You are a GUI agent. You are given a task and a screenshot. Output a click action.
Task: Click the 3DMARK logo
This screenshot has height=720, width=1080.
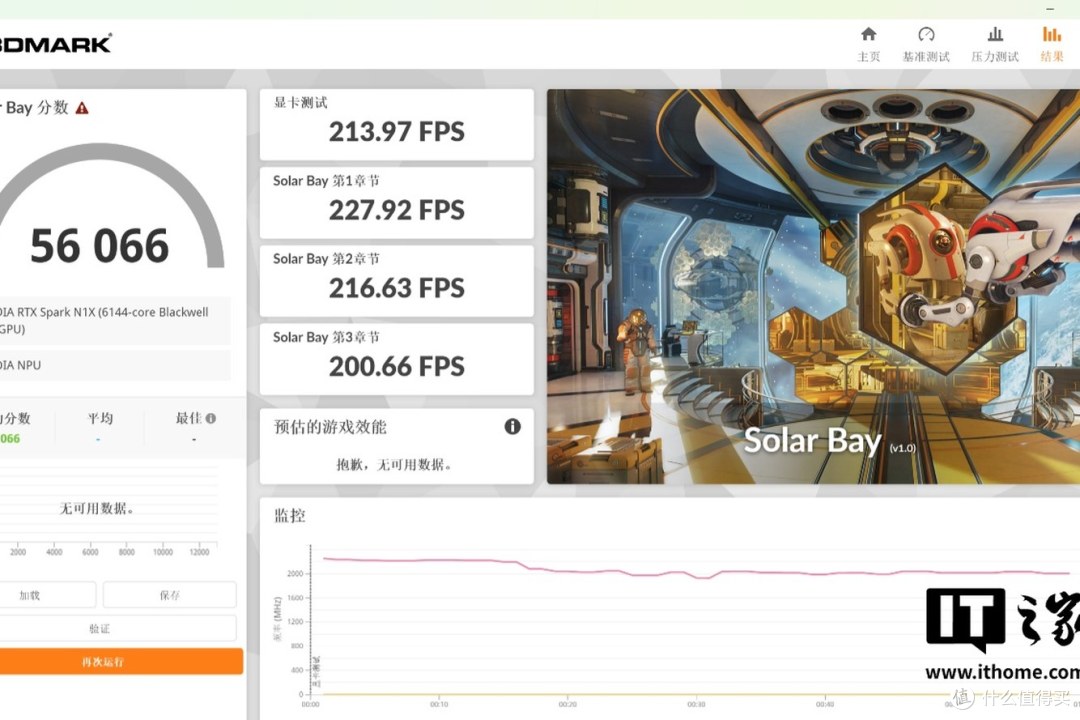(55, 43)
